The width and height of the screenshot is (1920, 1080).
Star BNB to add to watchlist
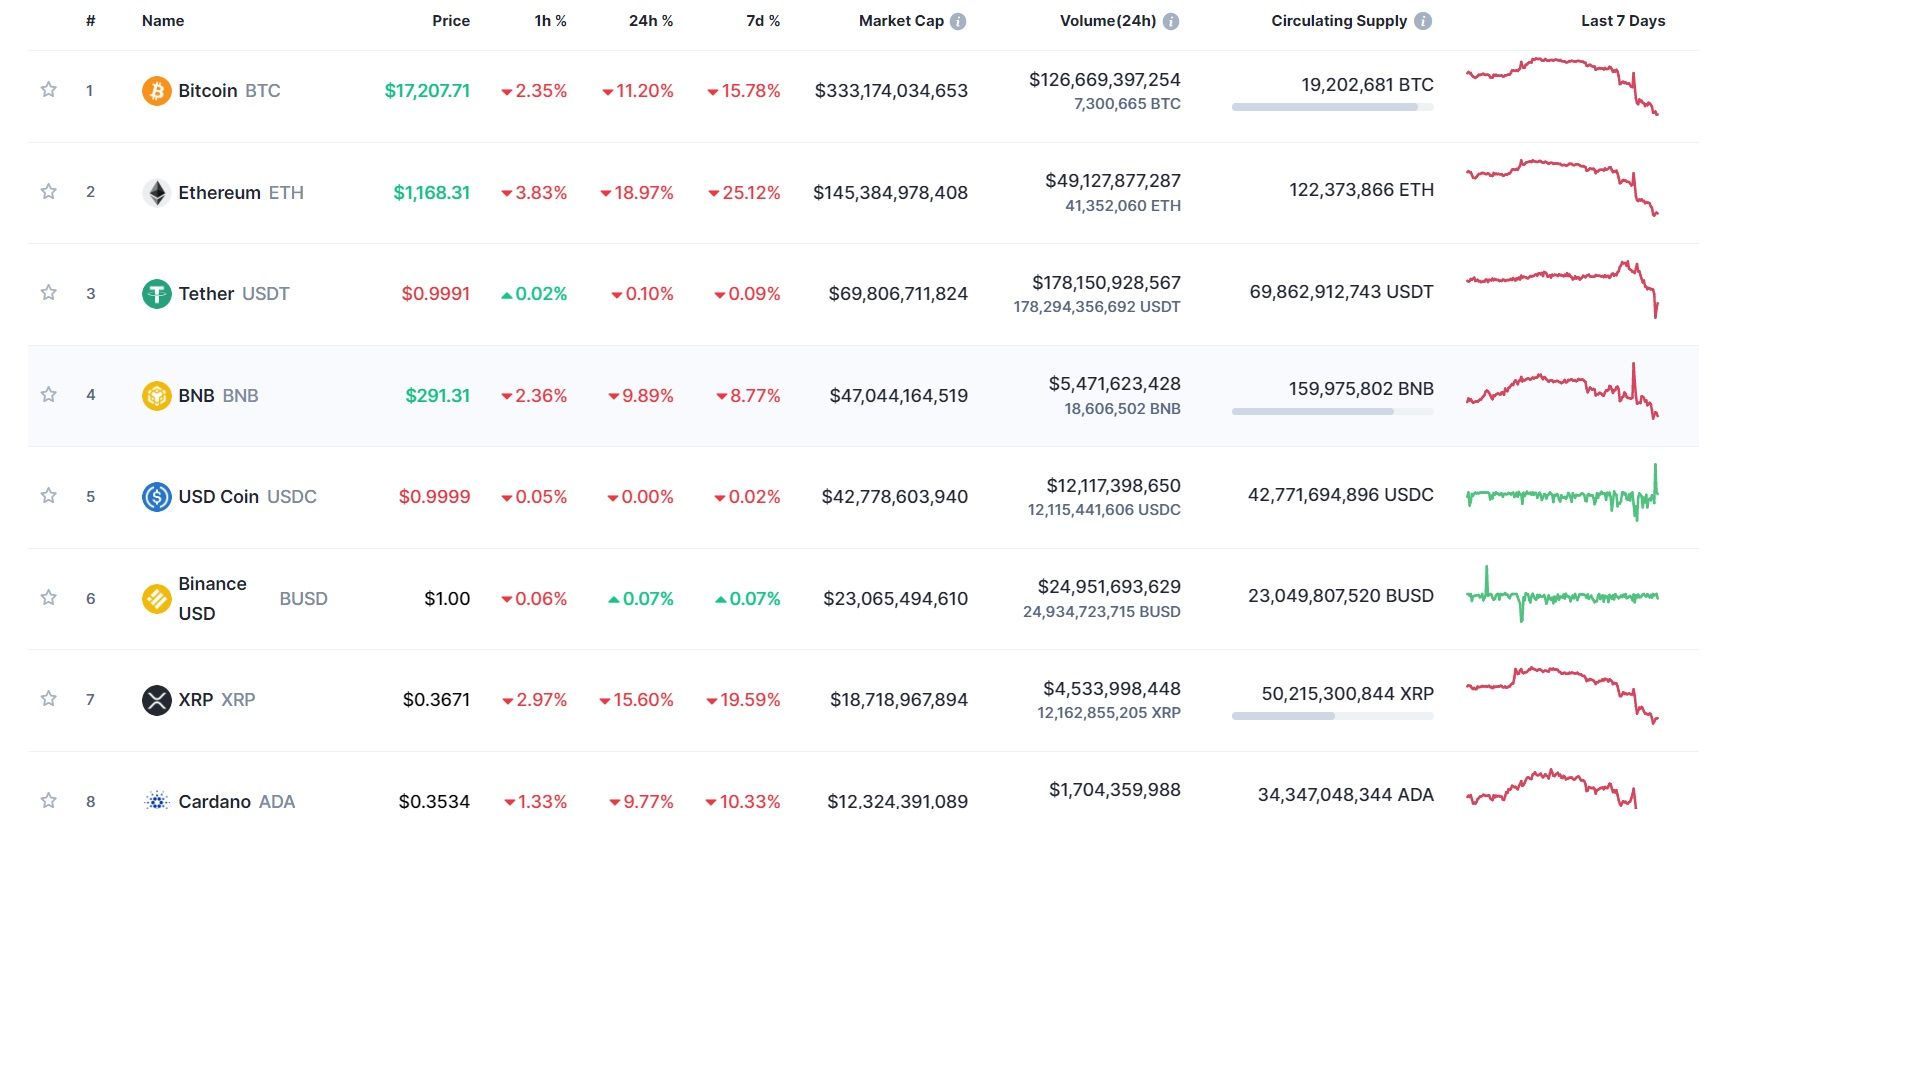(48, 395)
